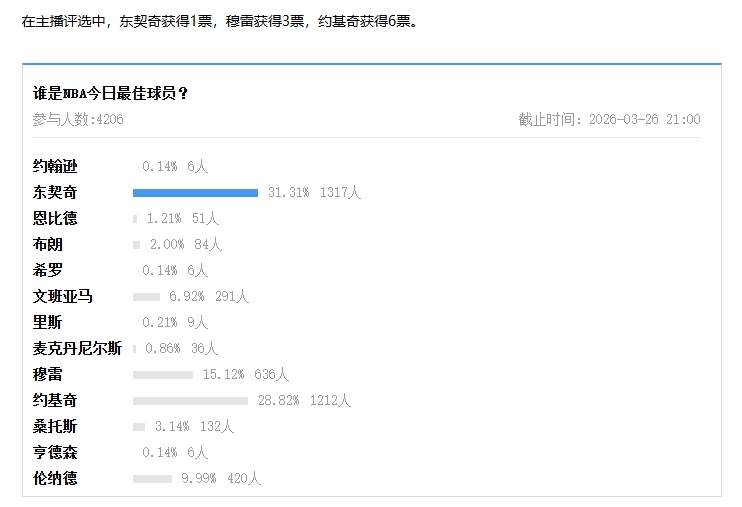Click the 参与人数:4206 participant count

coord(78,120)
